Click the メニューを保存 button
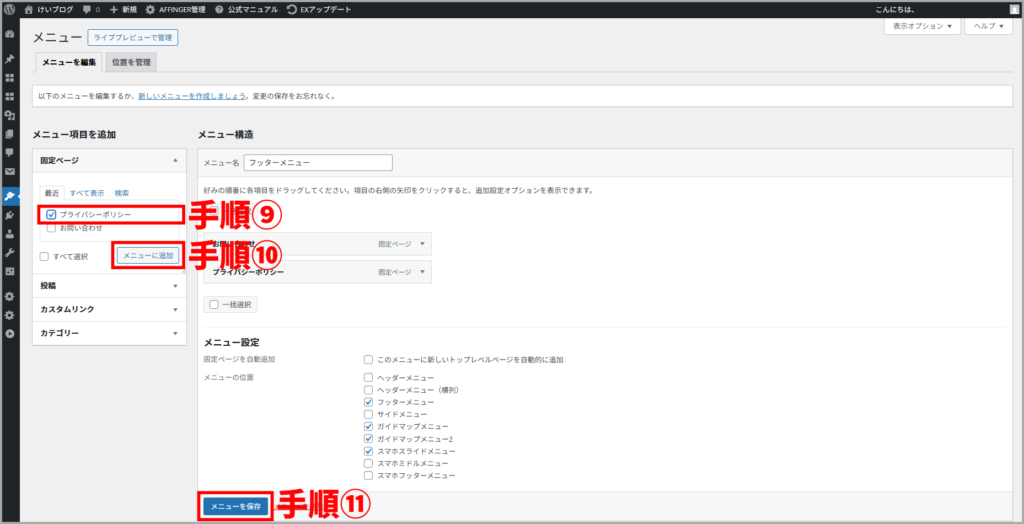Image resolution: width=1024 pixels, height=524 pixels. [235, 507]
